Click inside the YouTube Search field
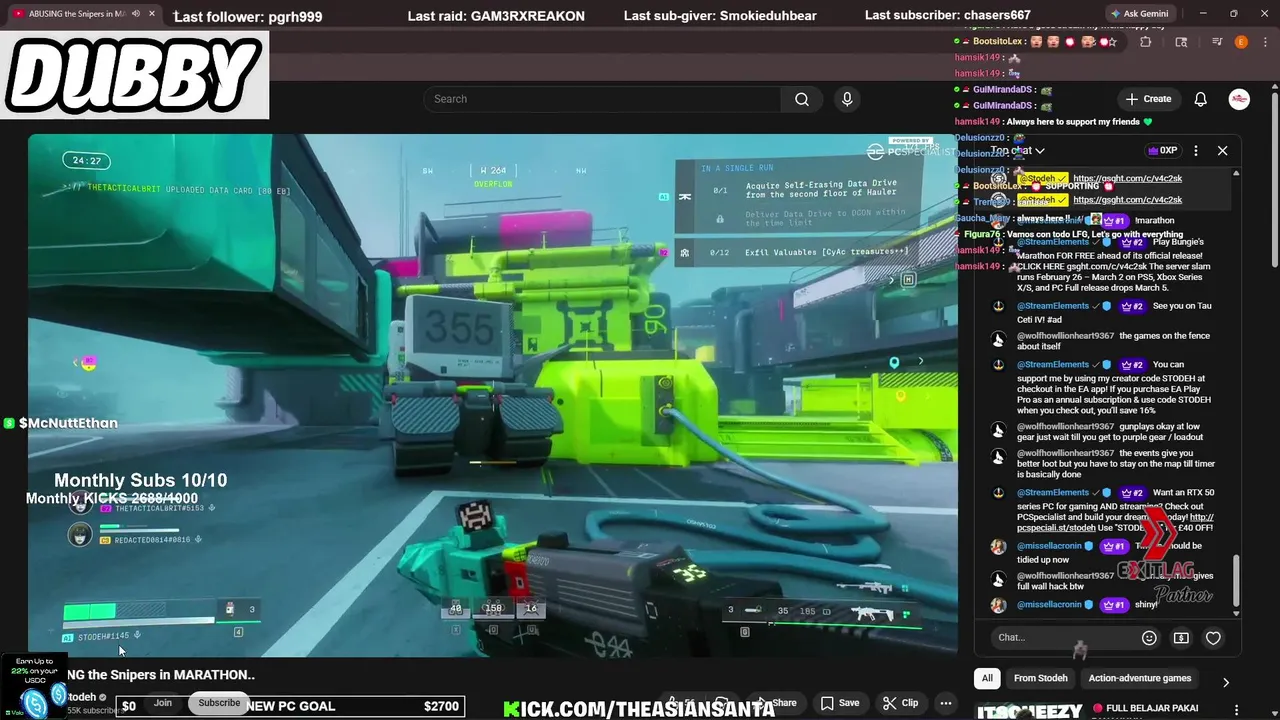The image size is (1280, 720). pos(603,99)
